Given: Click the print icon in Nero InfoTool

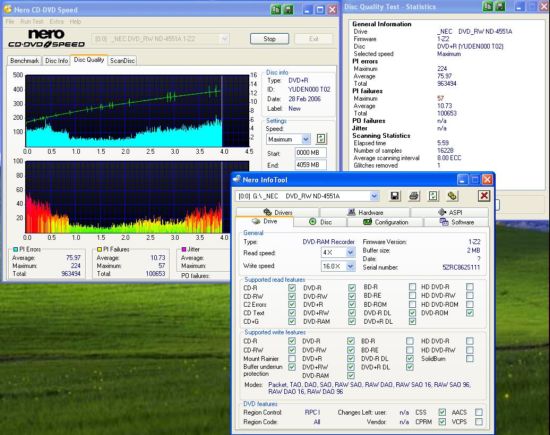Looking at the screenshot, I should pos(414,196).
